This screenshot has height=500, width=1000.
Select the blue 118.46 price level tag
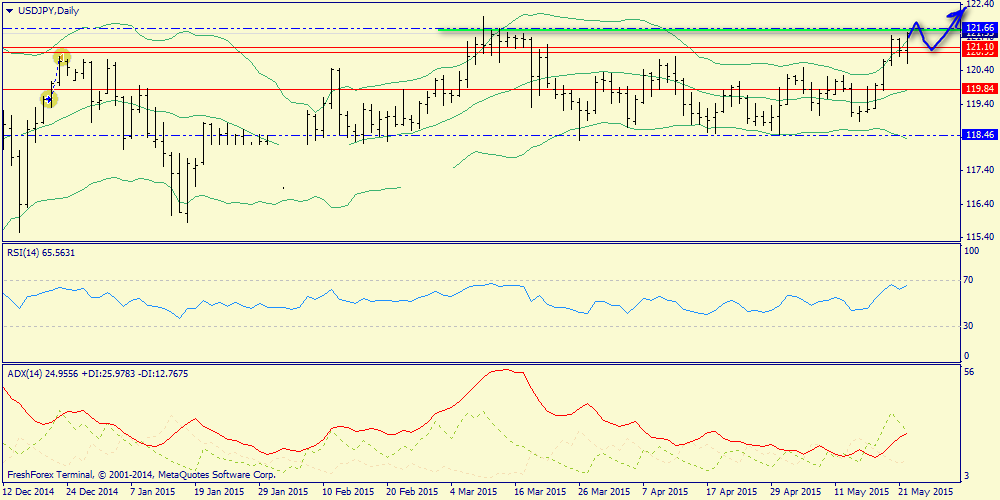click(980, 136)
